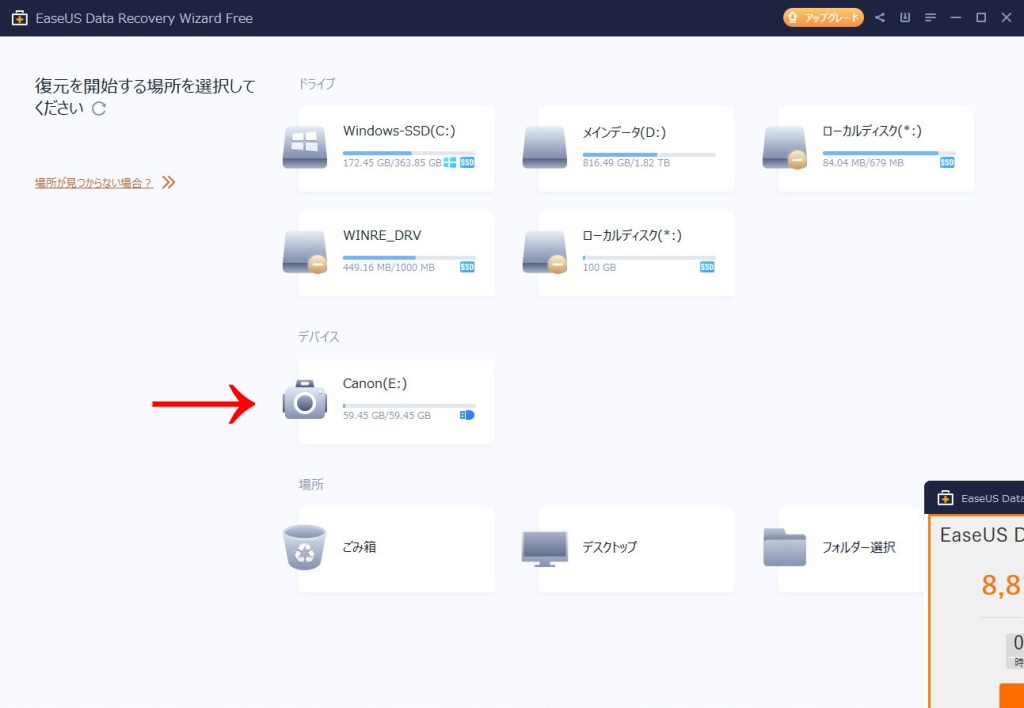Click the SSD badge on Windows-SSD(C:)
Viewport: 1024px width, 708px height.
click(x=467, y=163)
